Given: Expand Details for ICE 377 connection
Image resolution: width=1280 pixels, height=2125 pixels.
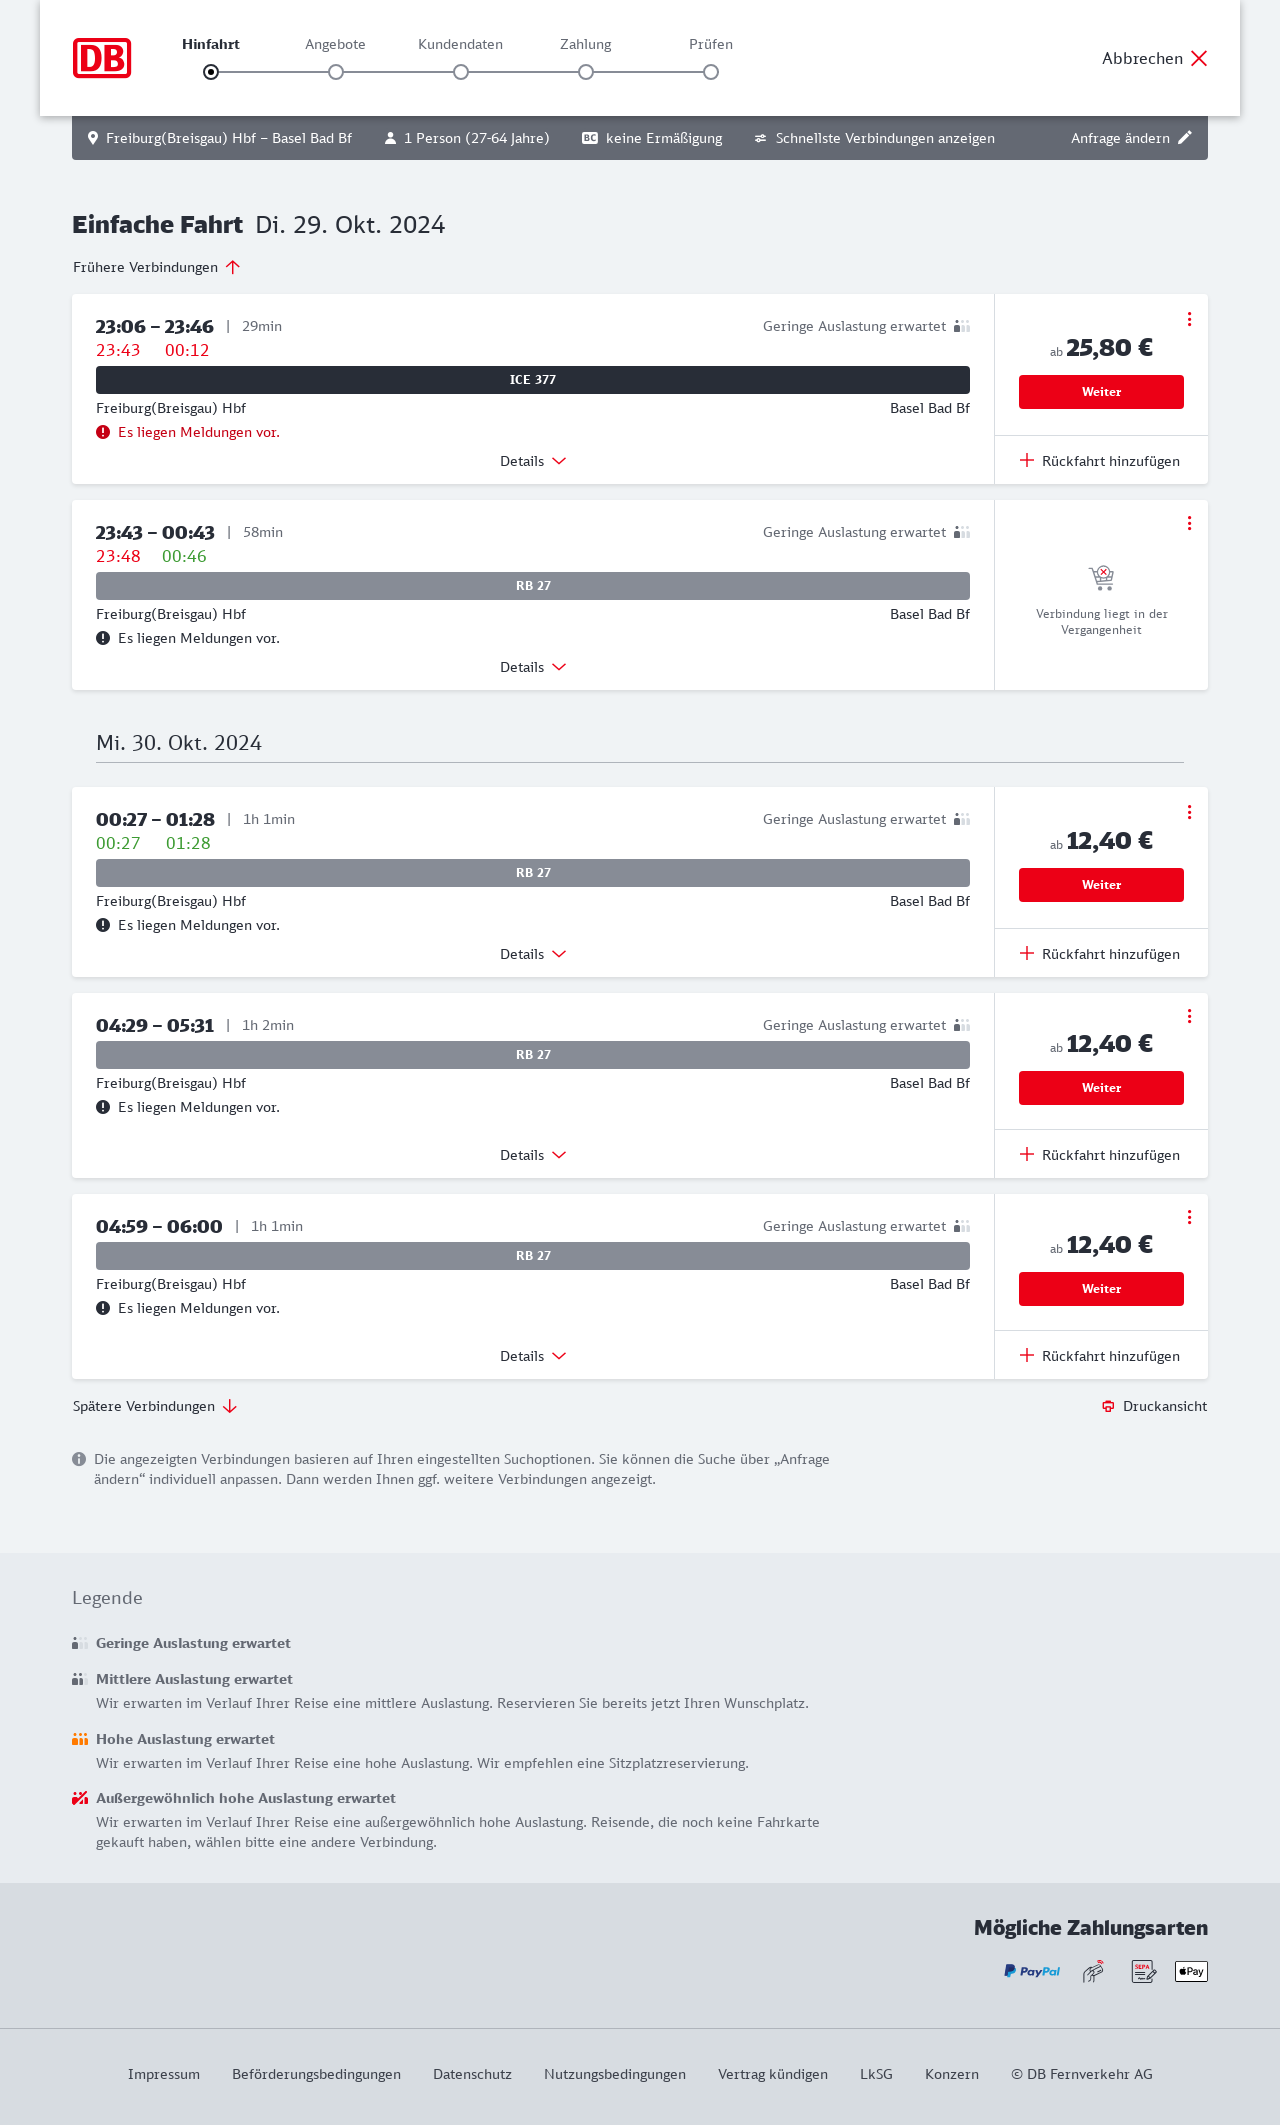Looking at the screenshot, I should (533, 461).
